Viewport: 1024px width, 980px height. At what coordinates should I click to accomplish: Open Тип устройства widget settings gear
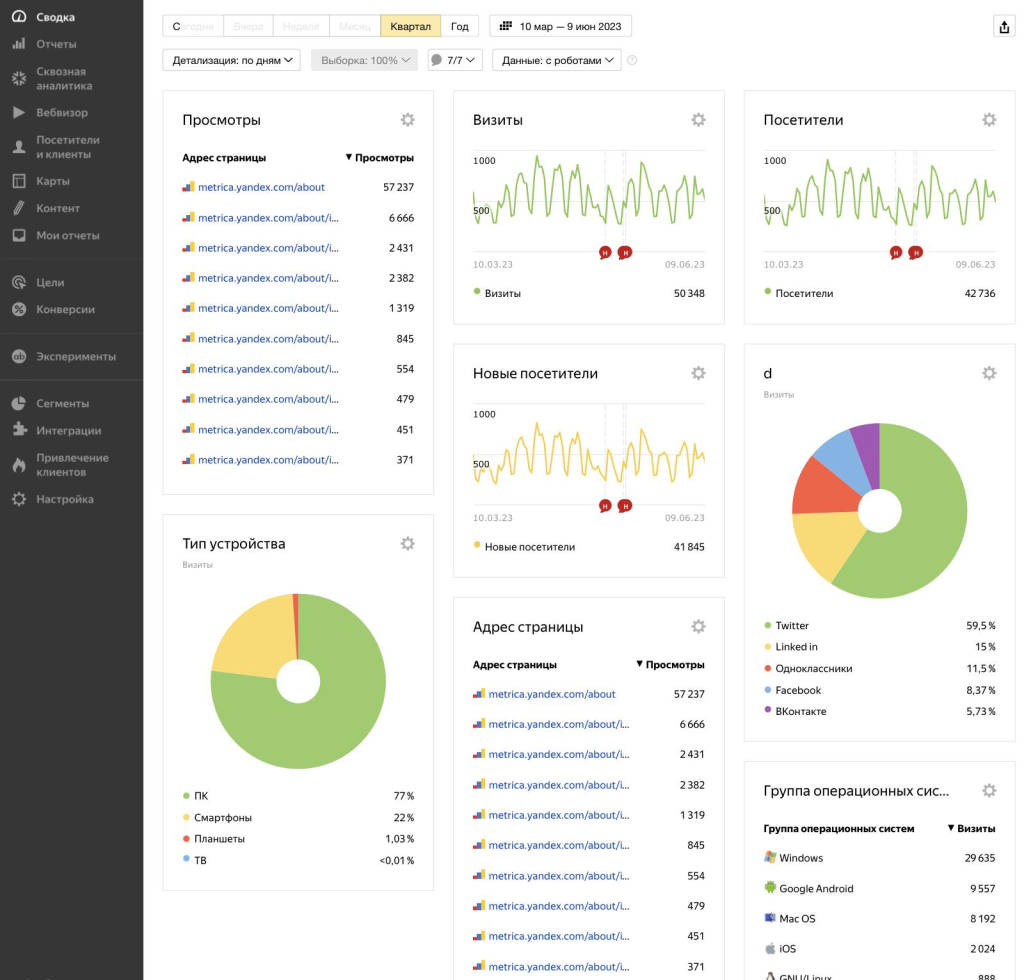pos(407,544)
